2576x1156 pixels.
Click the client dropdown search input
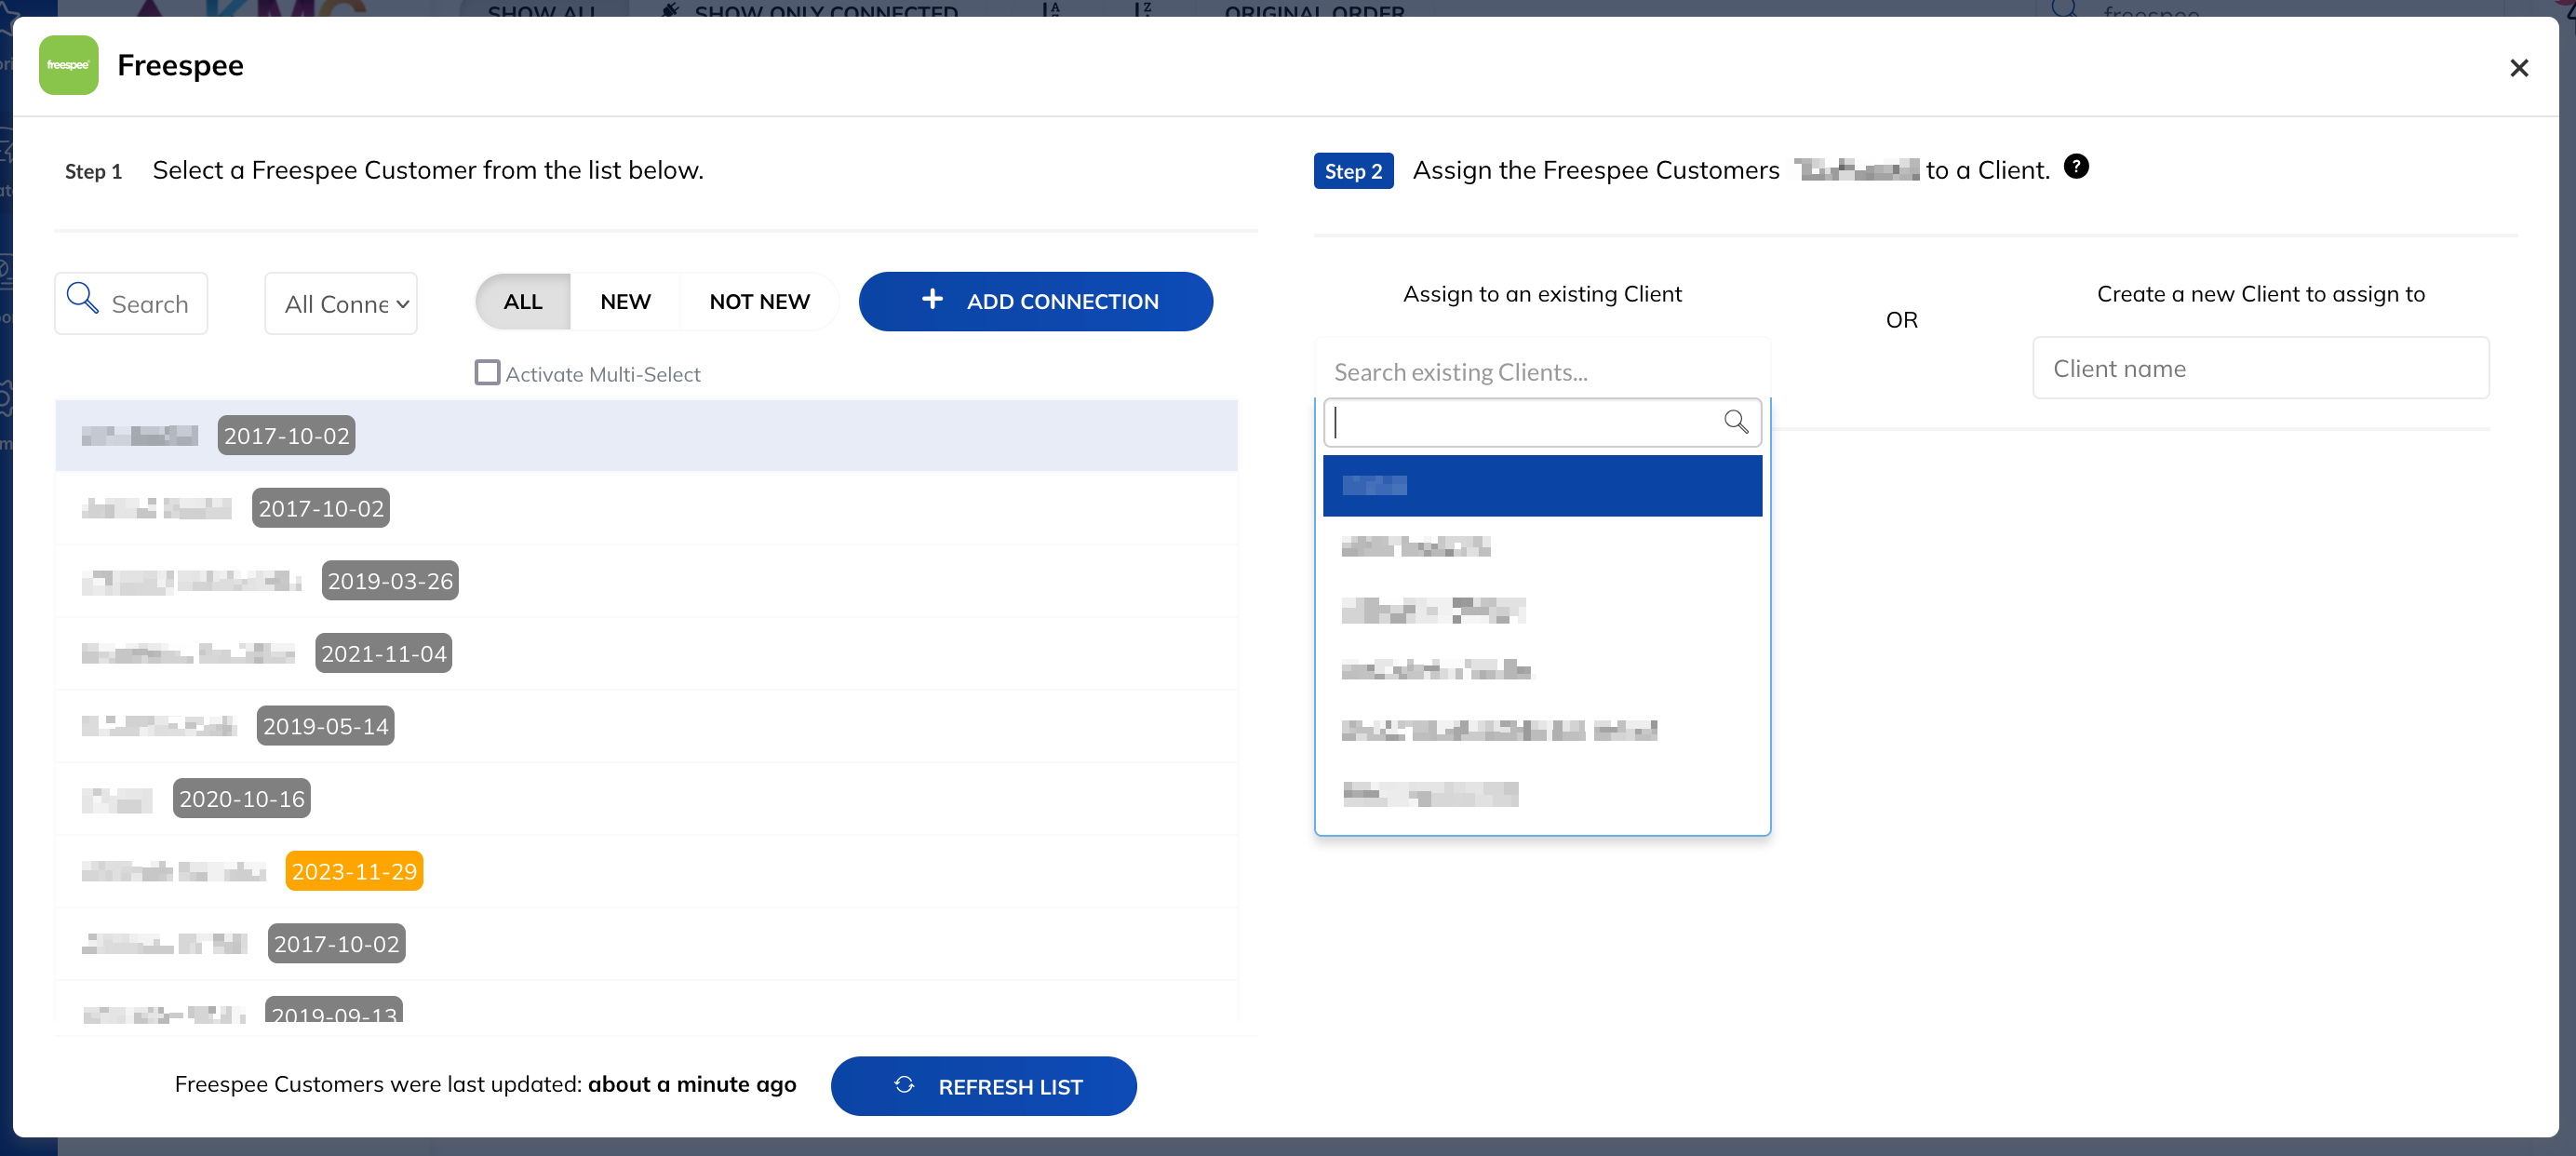[1542, 423]
